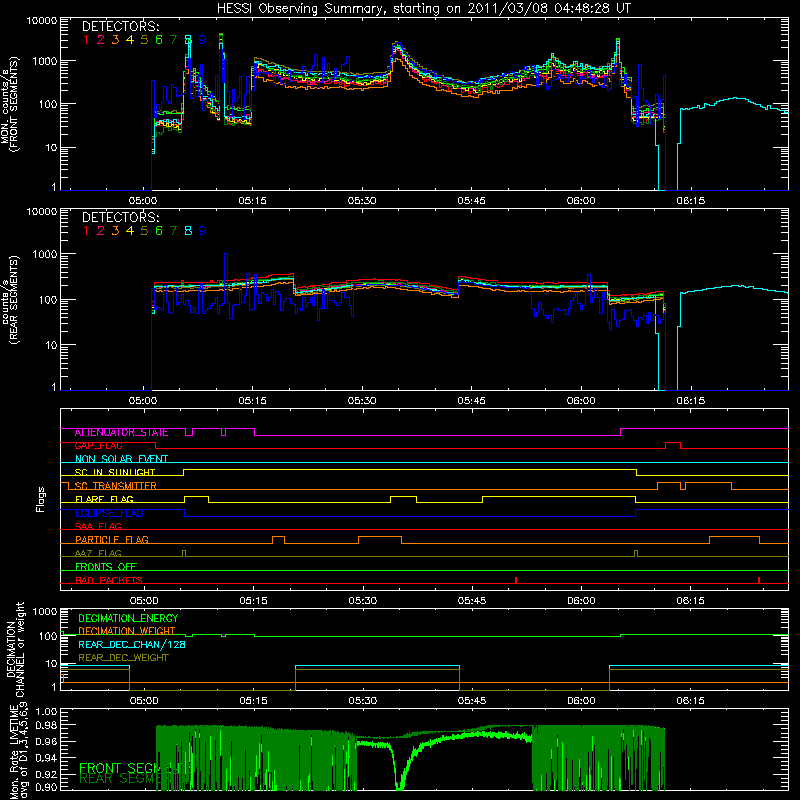Click the 1.00 tick label on livetime axis

pyautogui.click(x=47, y=711)
